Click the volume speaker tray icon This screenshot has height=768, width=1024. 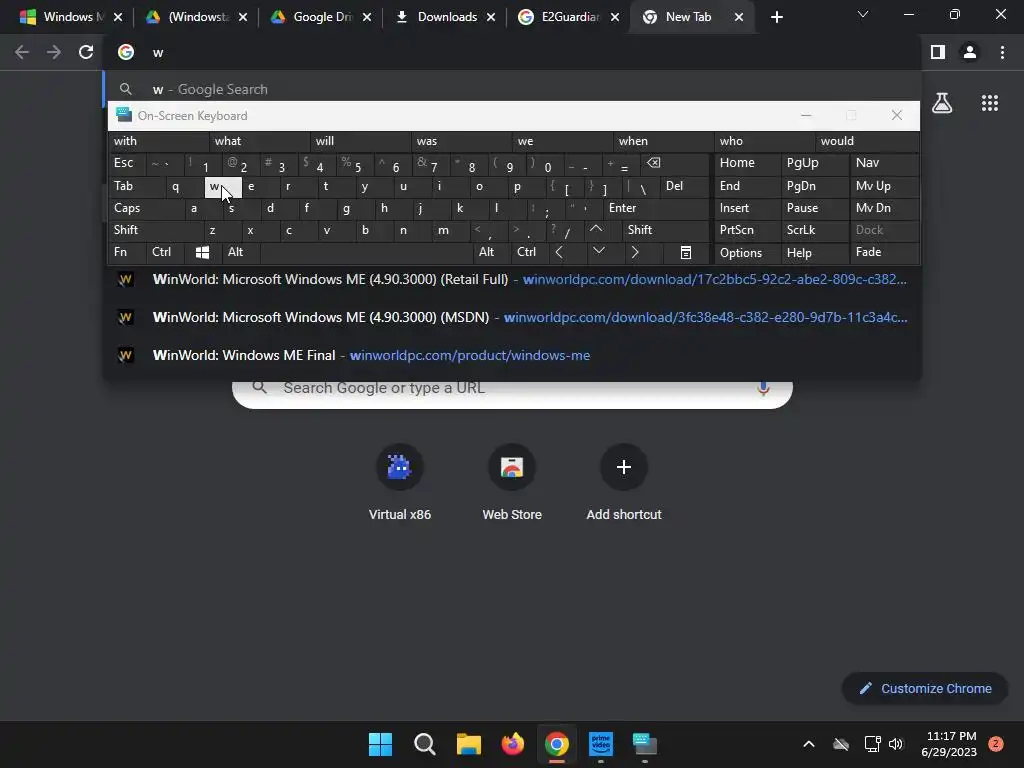895,744
